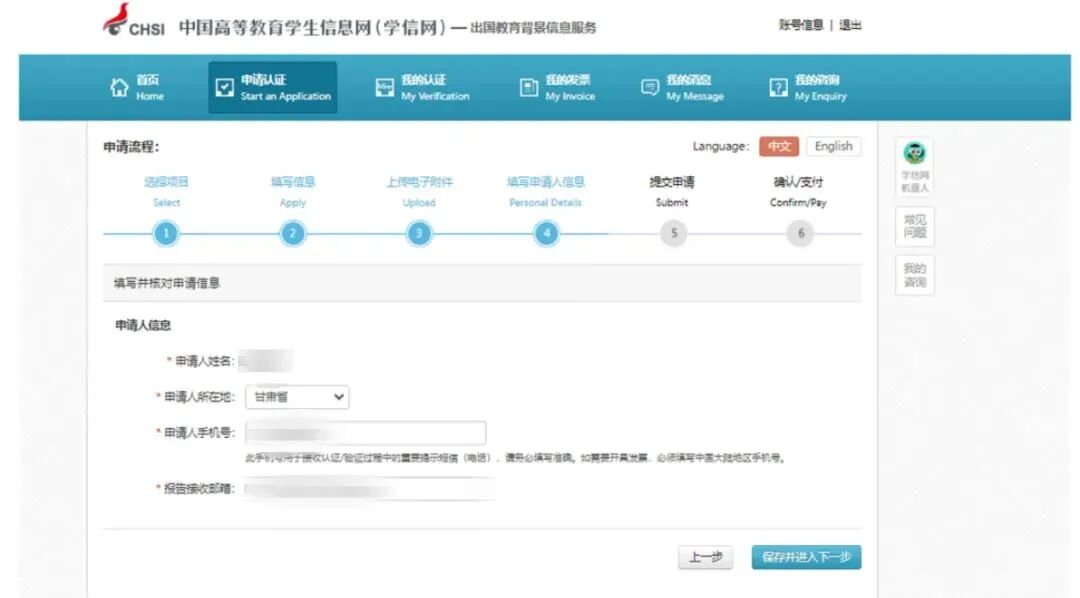Screen dimensions: 1080x598
Task: Click 保存并进入下一步 button
Action: [x=807, y=557]
